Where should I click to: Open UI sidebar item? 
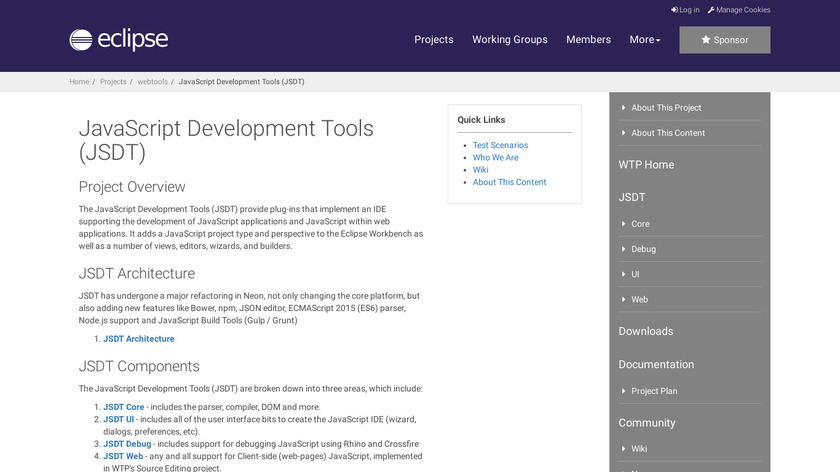[x=690, y=274]
